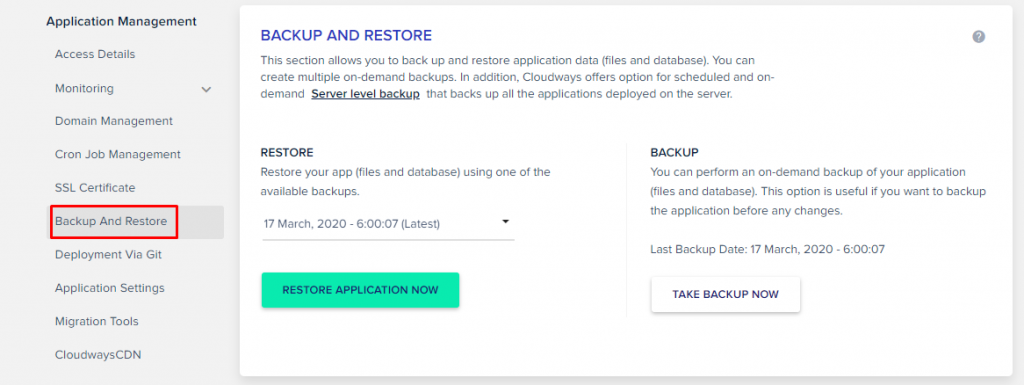
Task: Select CloudwaysCDN in sidebar
Action: coord(98,355)
